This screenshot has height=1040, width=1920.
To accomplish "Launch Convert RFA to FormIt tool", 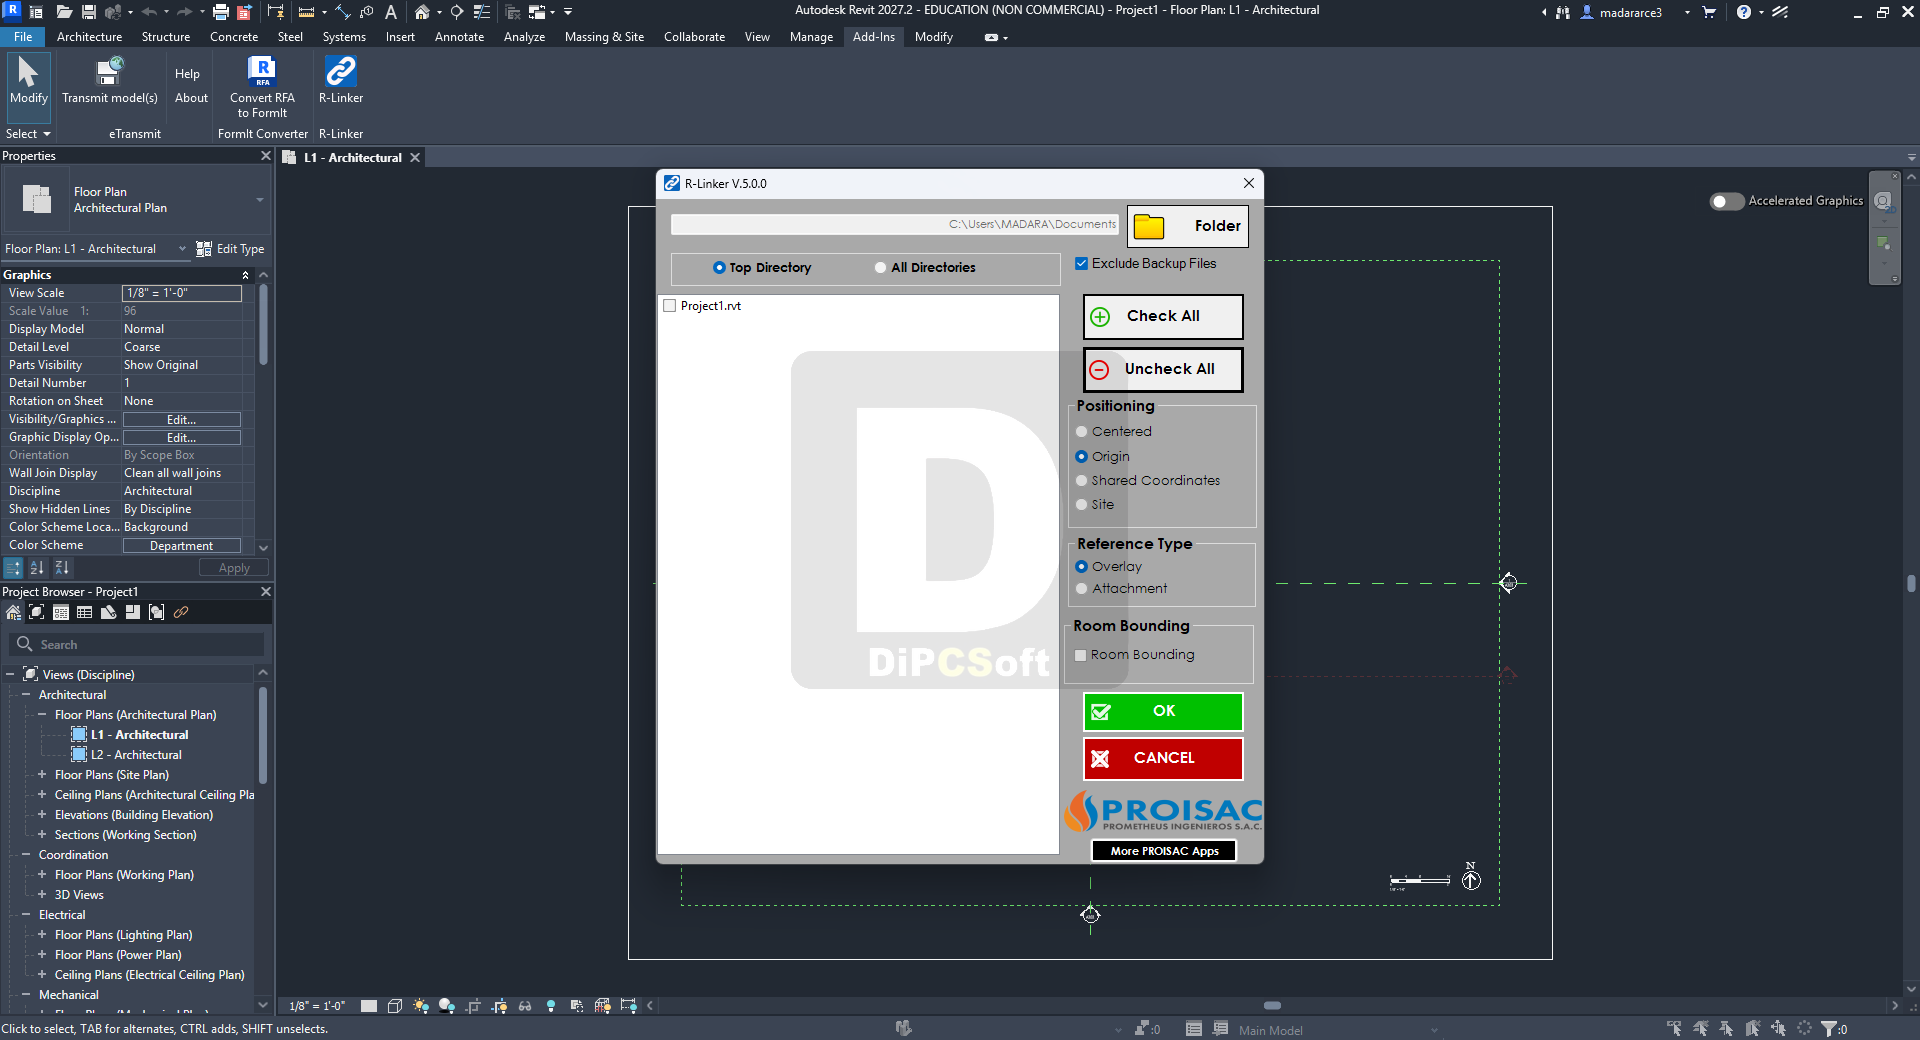I will point(262,87).
